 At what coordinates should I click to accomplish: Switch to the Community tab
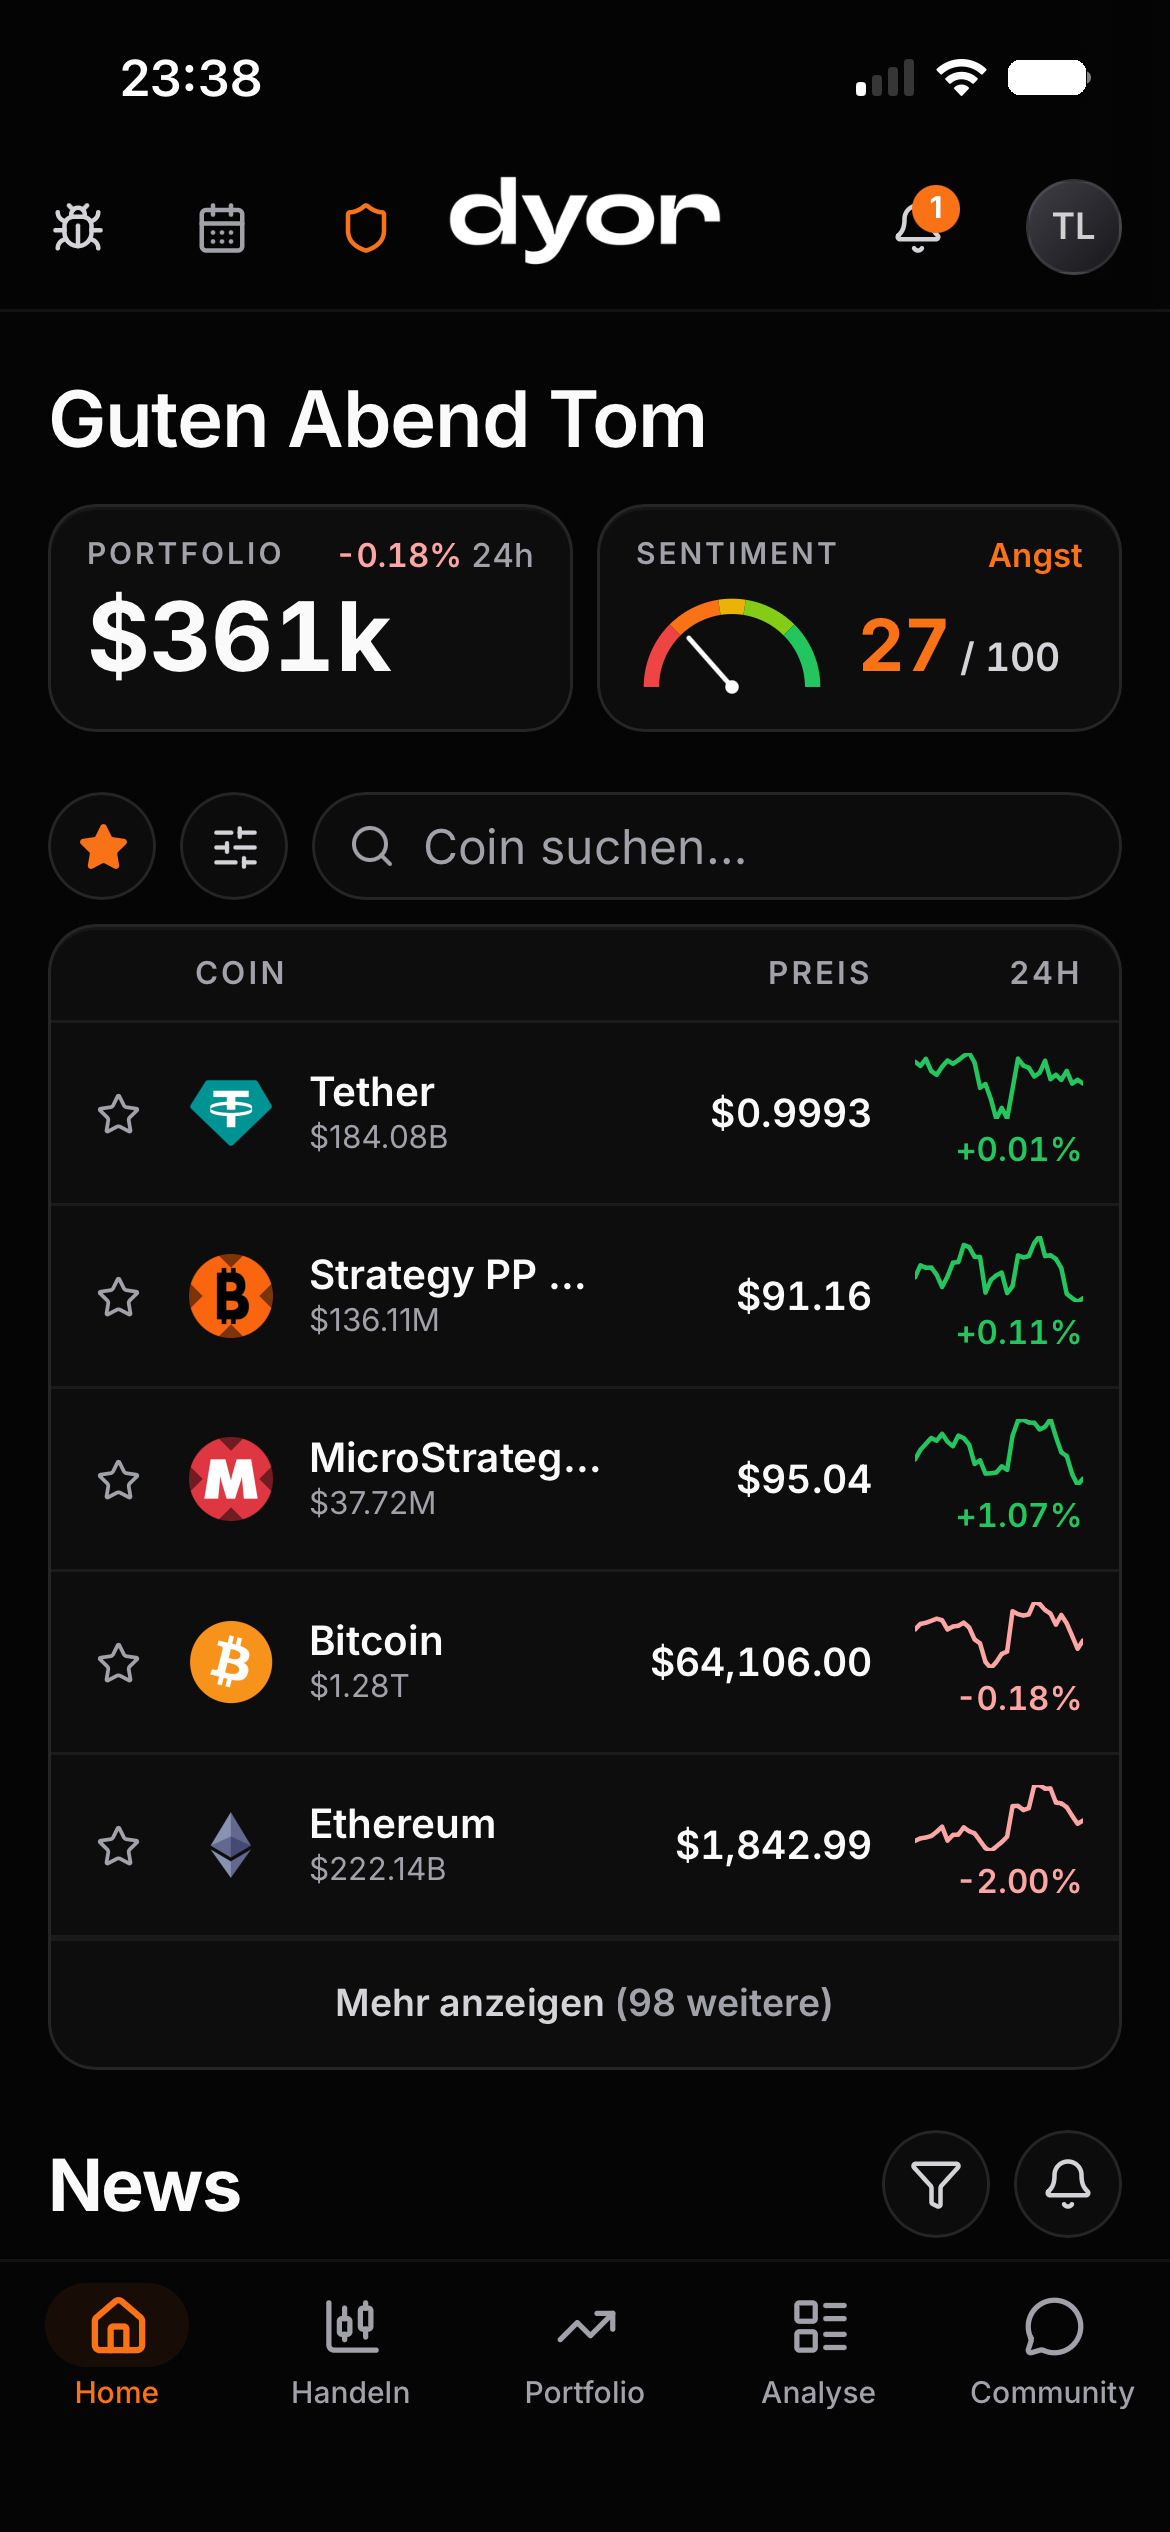(x=1052, y=2352)
